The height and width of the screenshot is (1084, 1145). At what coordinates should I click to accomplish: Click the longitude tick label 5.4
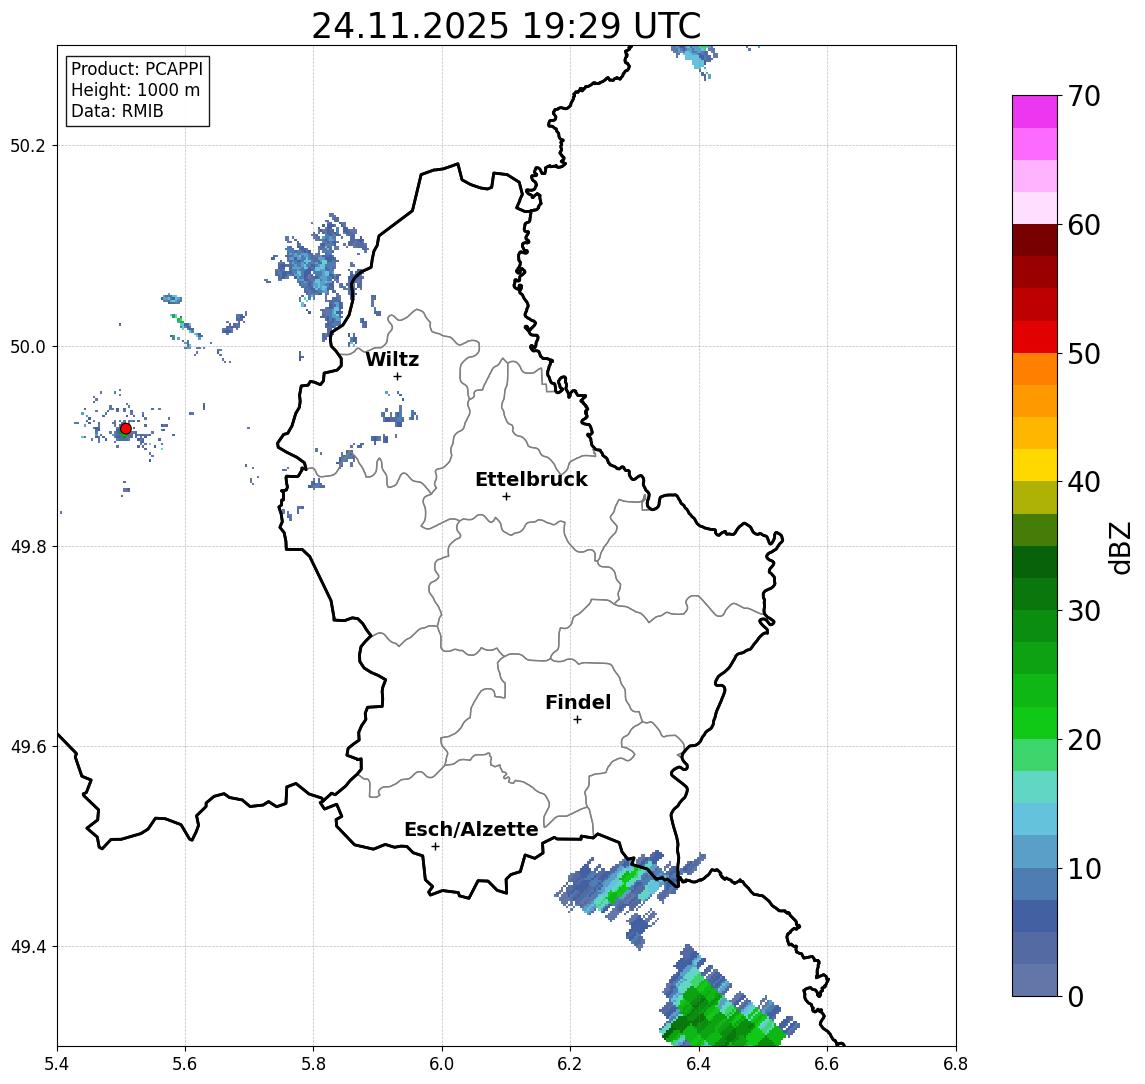coord(57,1064)
